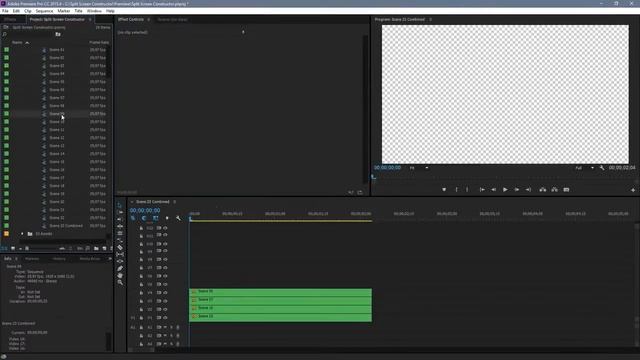Switch to the Effects tab
Screen dimensions: 640x360
10,20
